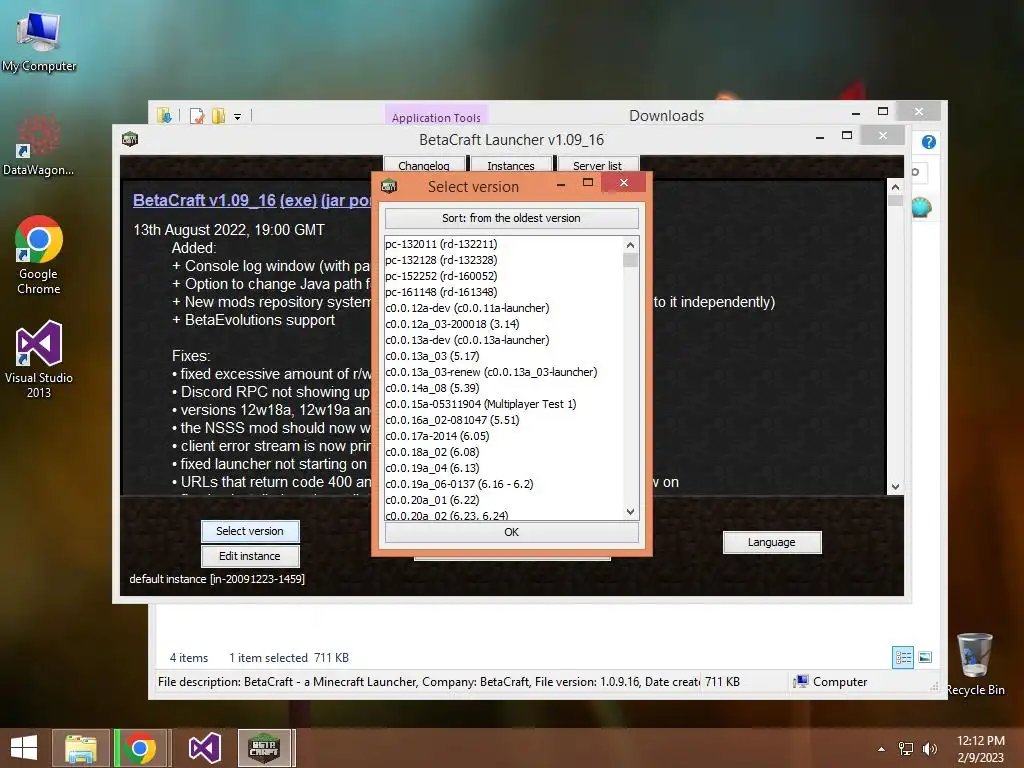Image resolution: width=1024 pixels, height=768 pixels.
Task: Click the Sort: from the oldest version button
Action: point(511,218)
